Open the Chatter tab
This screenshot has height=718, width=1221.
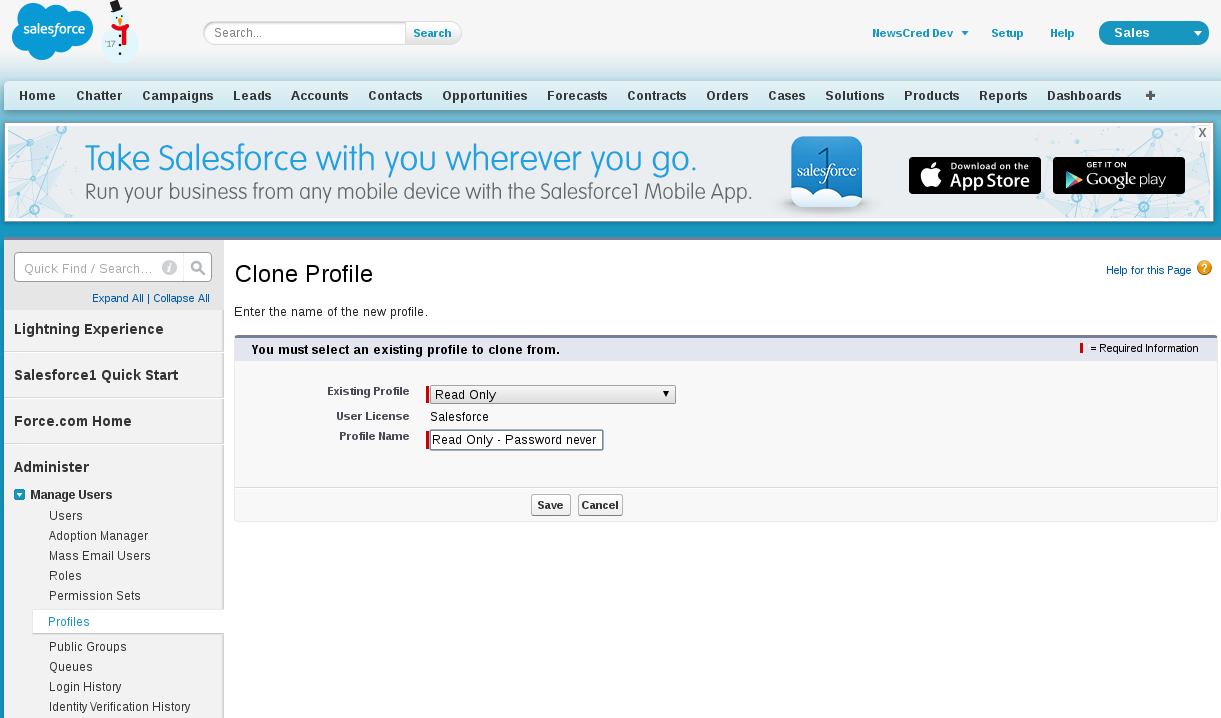pos(99,96)
